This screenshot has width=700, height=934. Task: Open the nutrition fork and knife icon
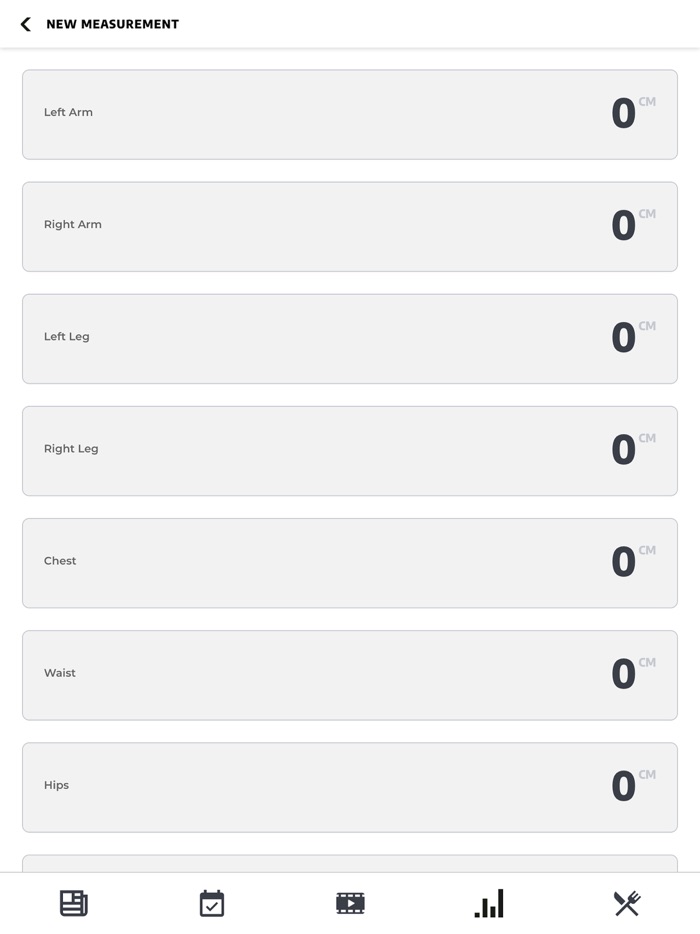coord(627,904)
